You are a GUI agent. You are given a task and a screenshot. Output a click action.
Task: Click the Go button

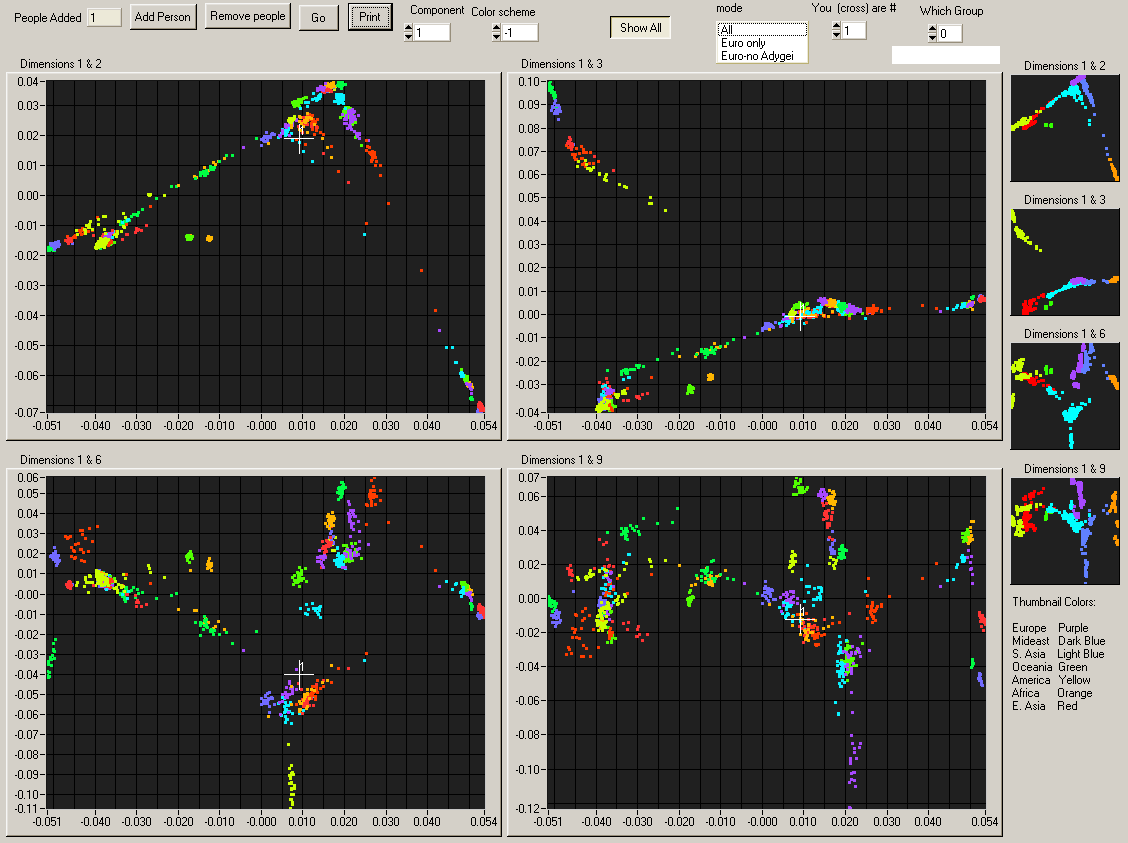click(318, 17)
